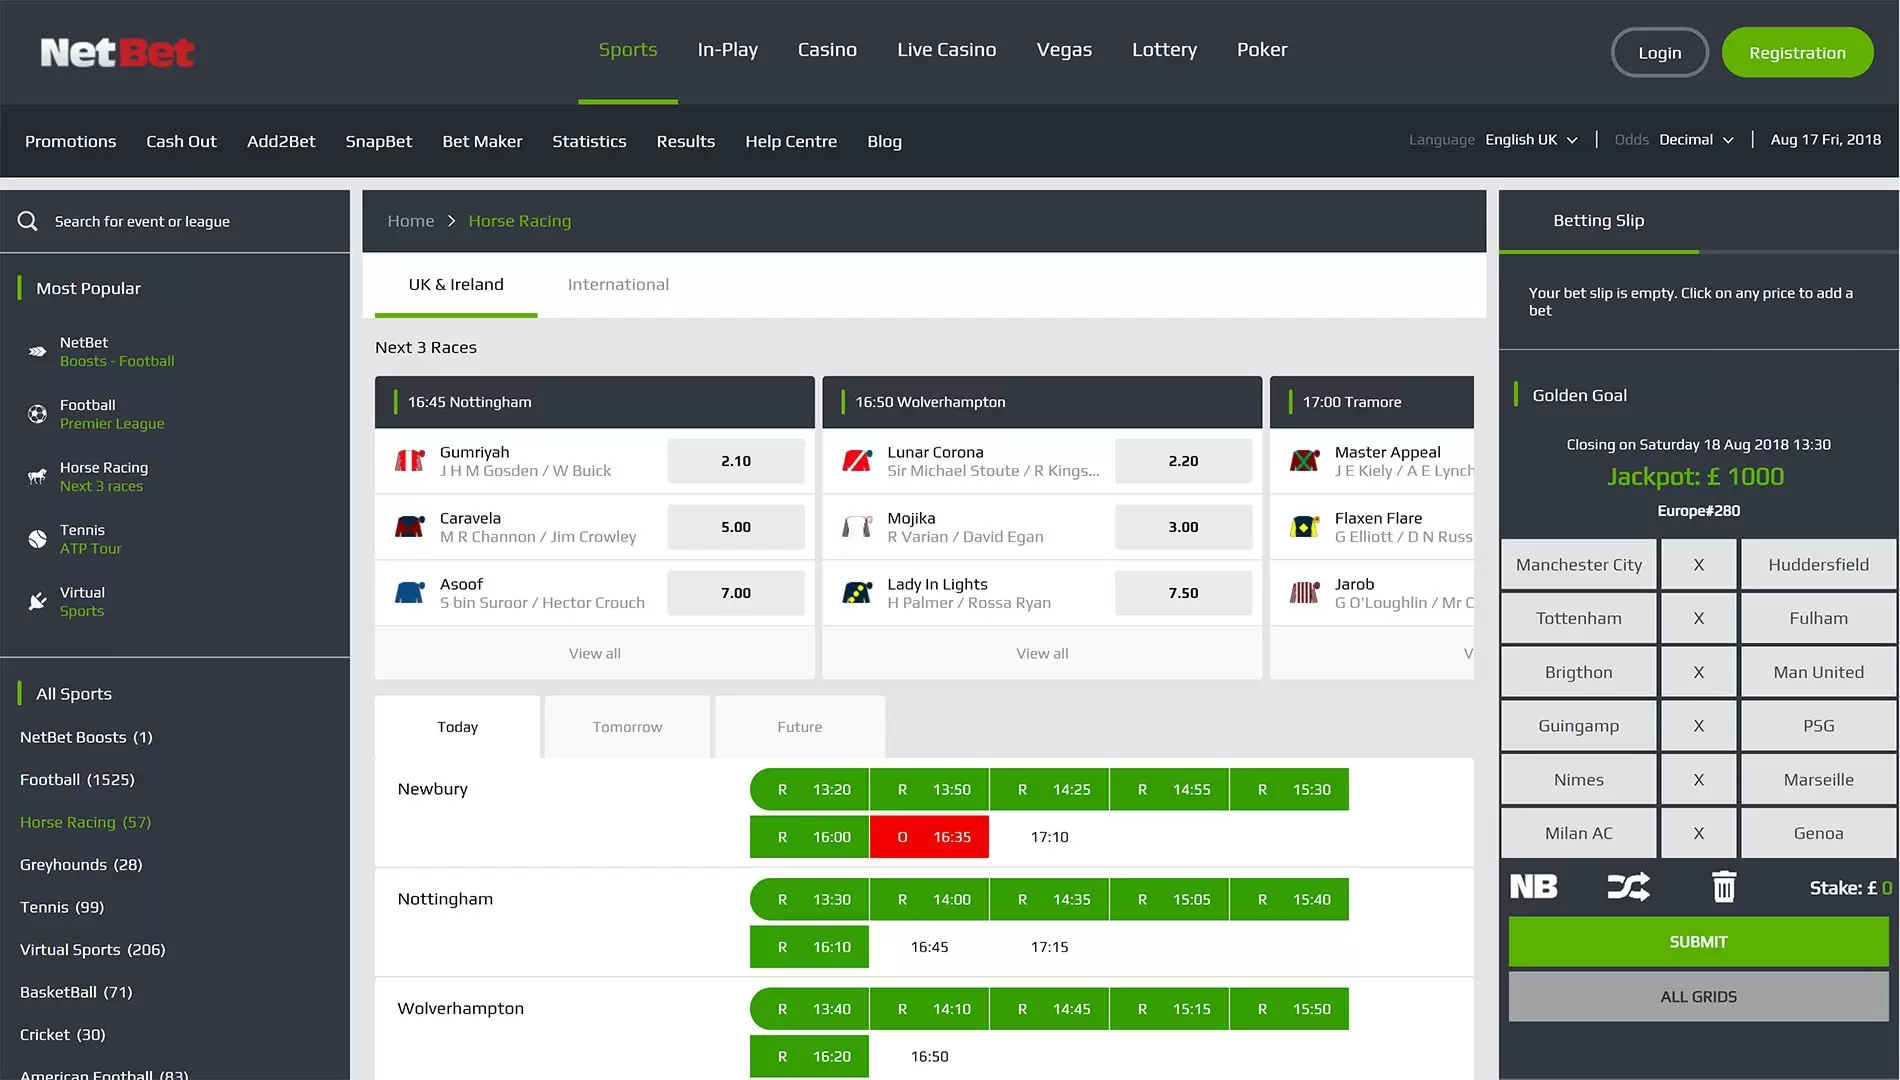Pick Nimes to win
Image resolution: width=1900 pixels, height=1080 pixels.
tap(1579, 780)
